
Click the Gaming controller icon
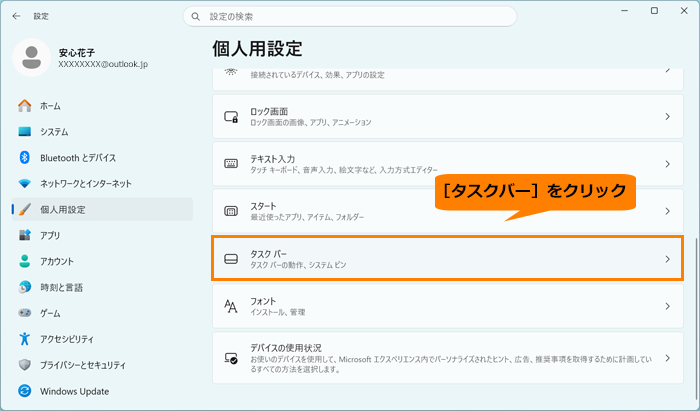(25, 313)
